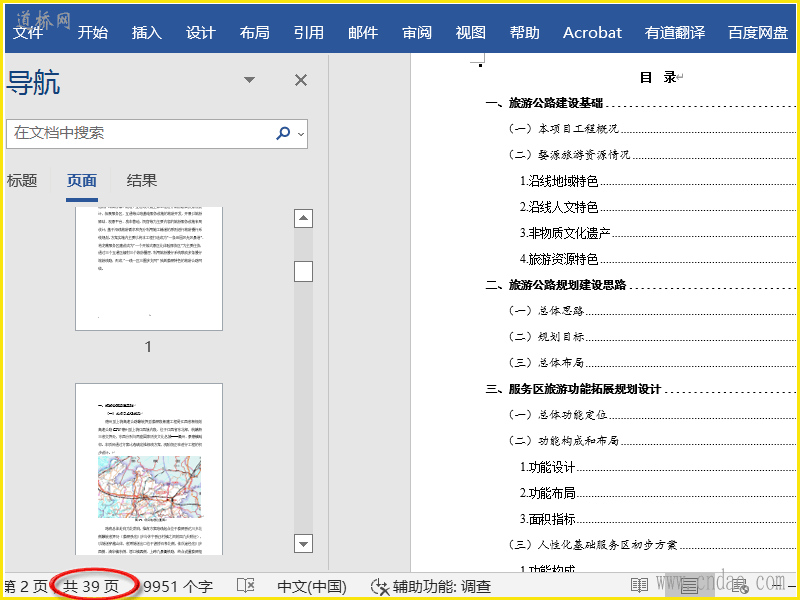Switch to the 有道翻译 tab
The height and width of the screenshot is (600, 800).
[675, 33]
